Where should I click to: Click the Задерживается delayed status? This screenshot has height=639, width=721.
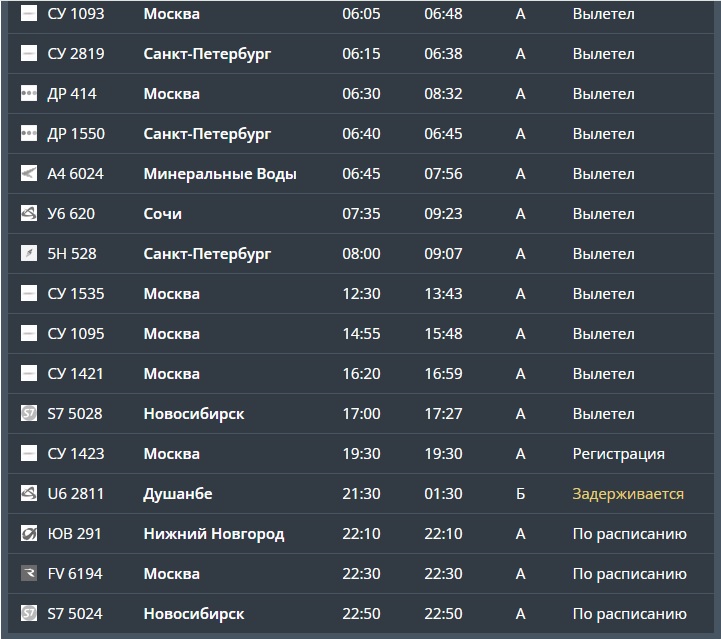(x=628, y=494)
